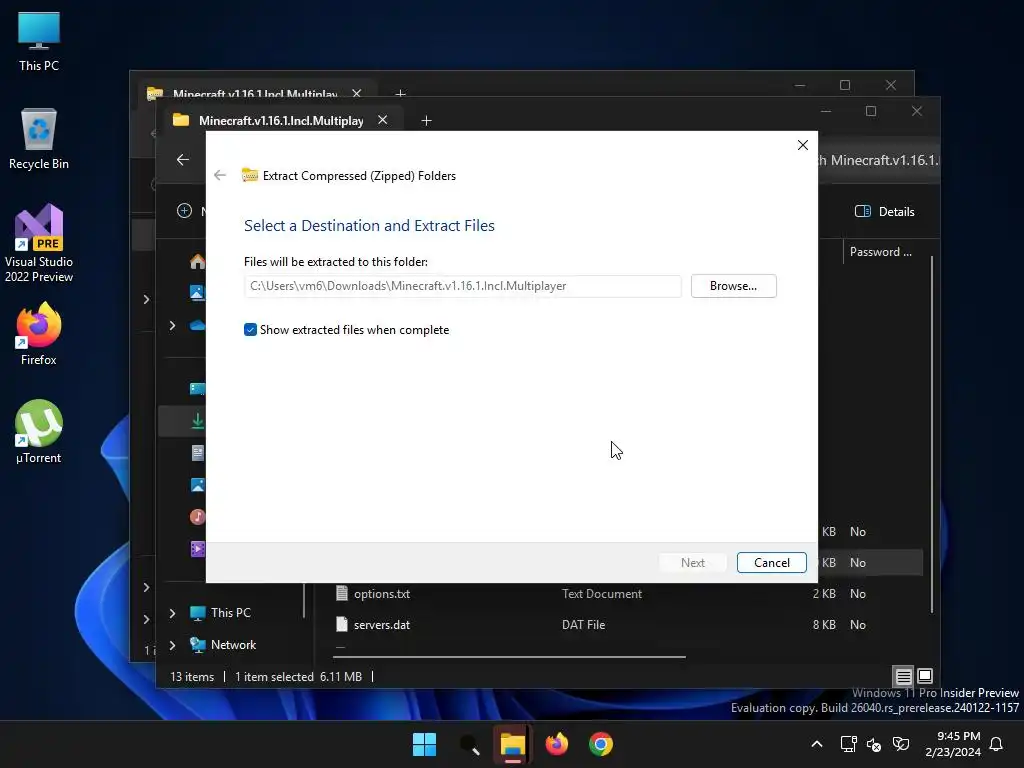Launch Visual Studio 2022 Preview shortcut

39,244
